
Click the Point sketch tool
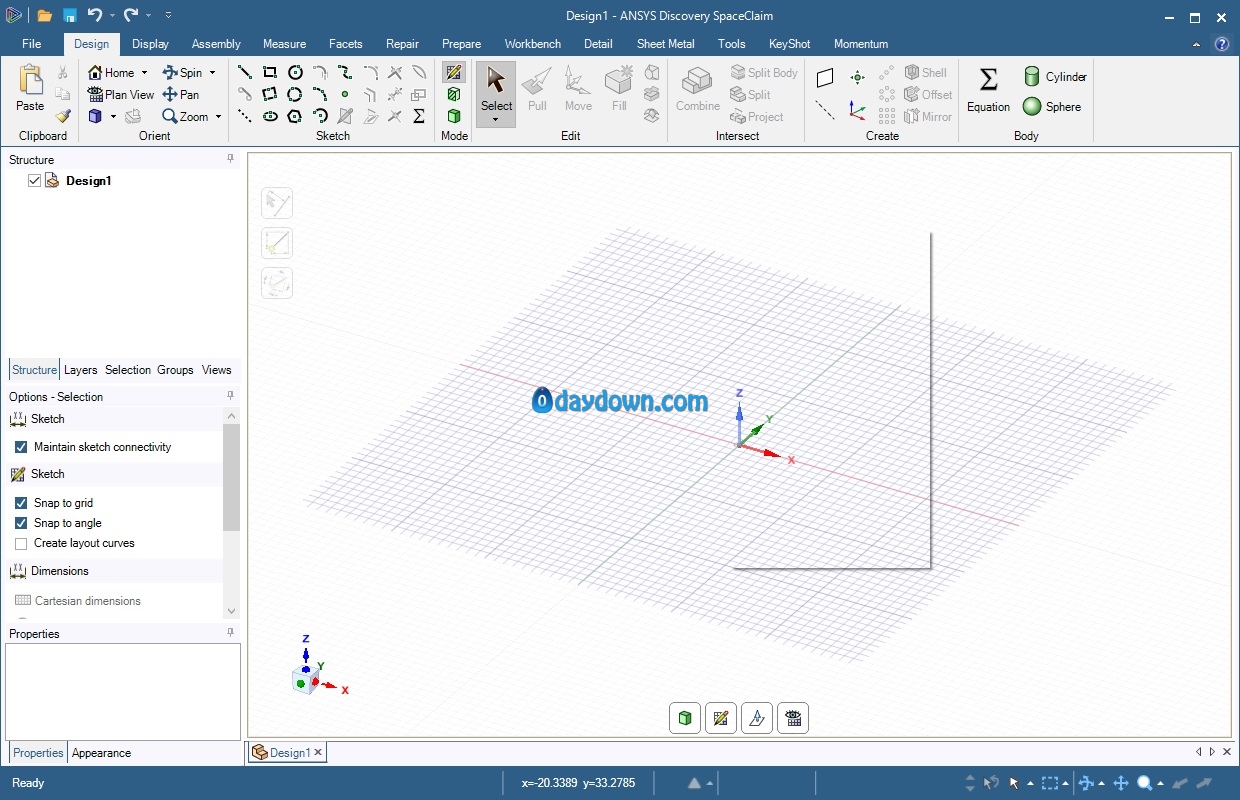point(345,94)
